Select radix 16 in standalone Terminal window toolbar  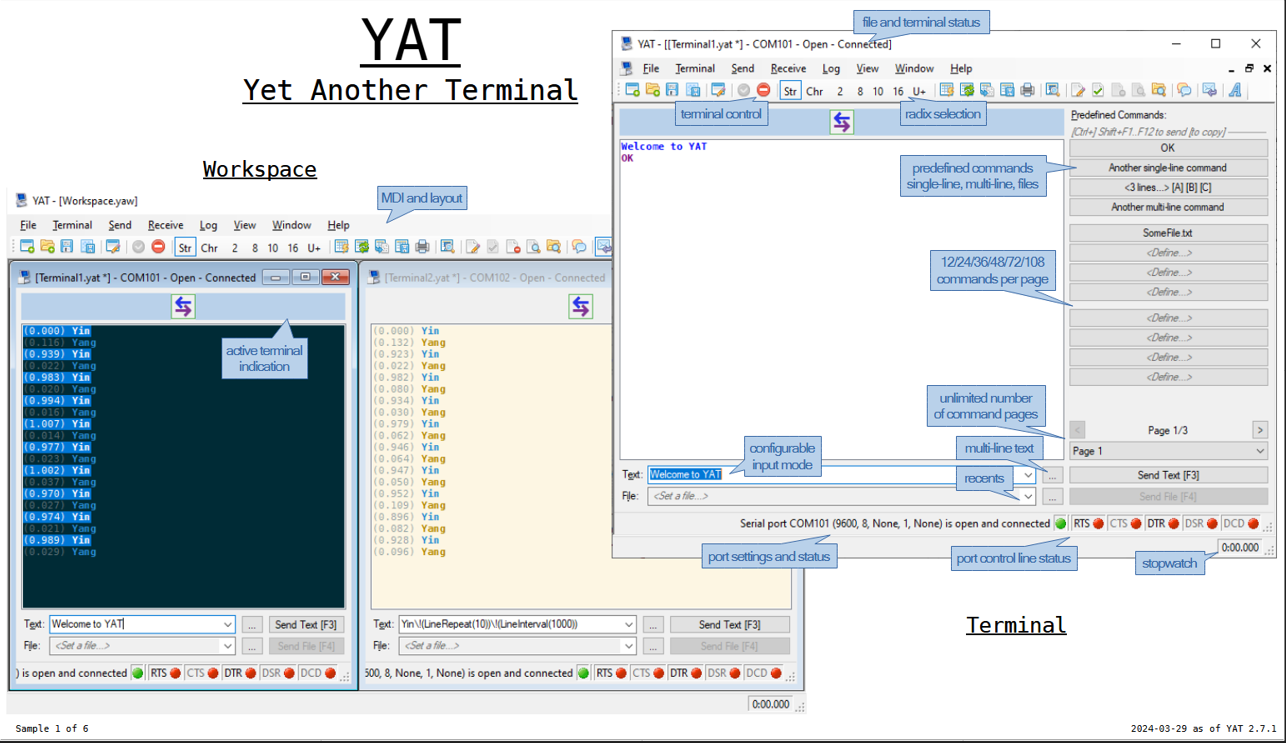click(x=898, y=91)
